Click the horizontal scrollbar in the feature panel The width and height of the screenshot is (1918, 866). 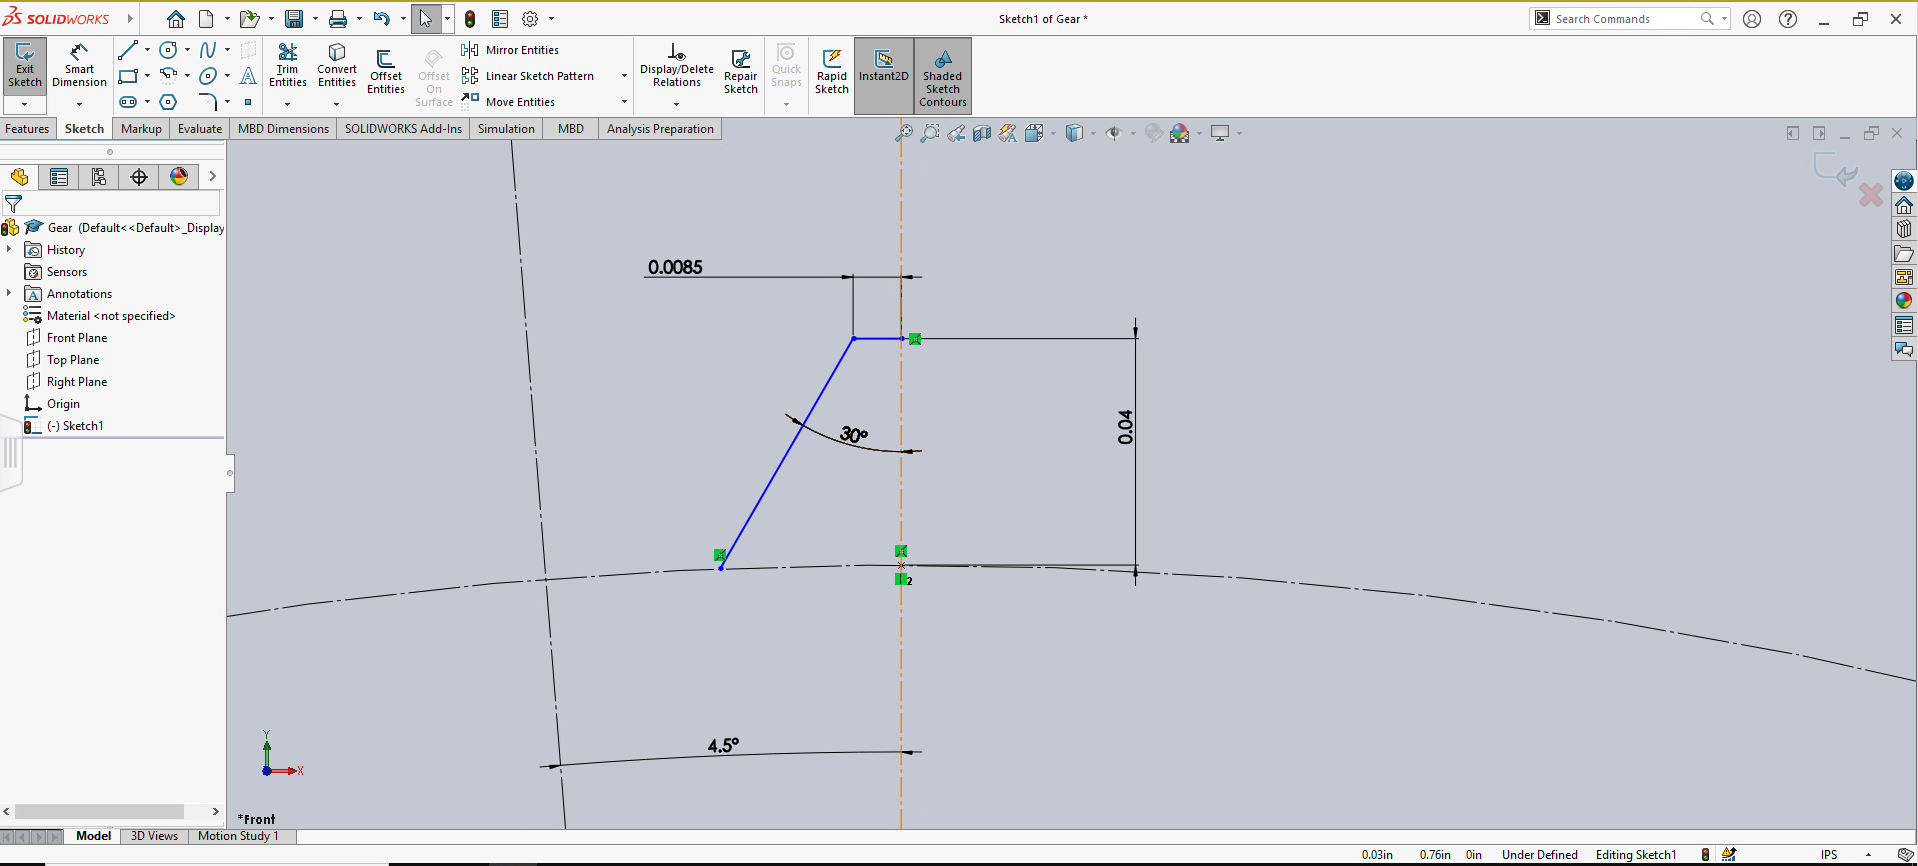point(99,812)
